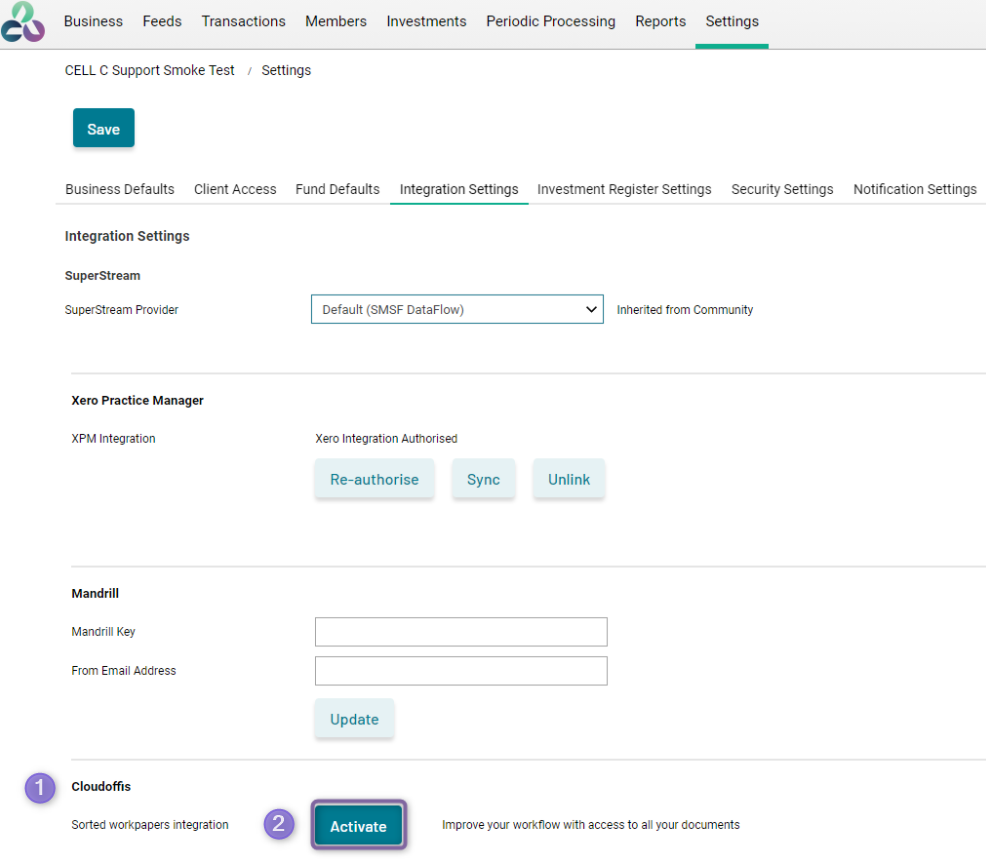Screen dimensions: 986x859
Task: Click the 'Xero Integration Authorised' status text
Action: pos(386,439)
